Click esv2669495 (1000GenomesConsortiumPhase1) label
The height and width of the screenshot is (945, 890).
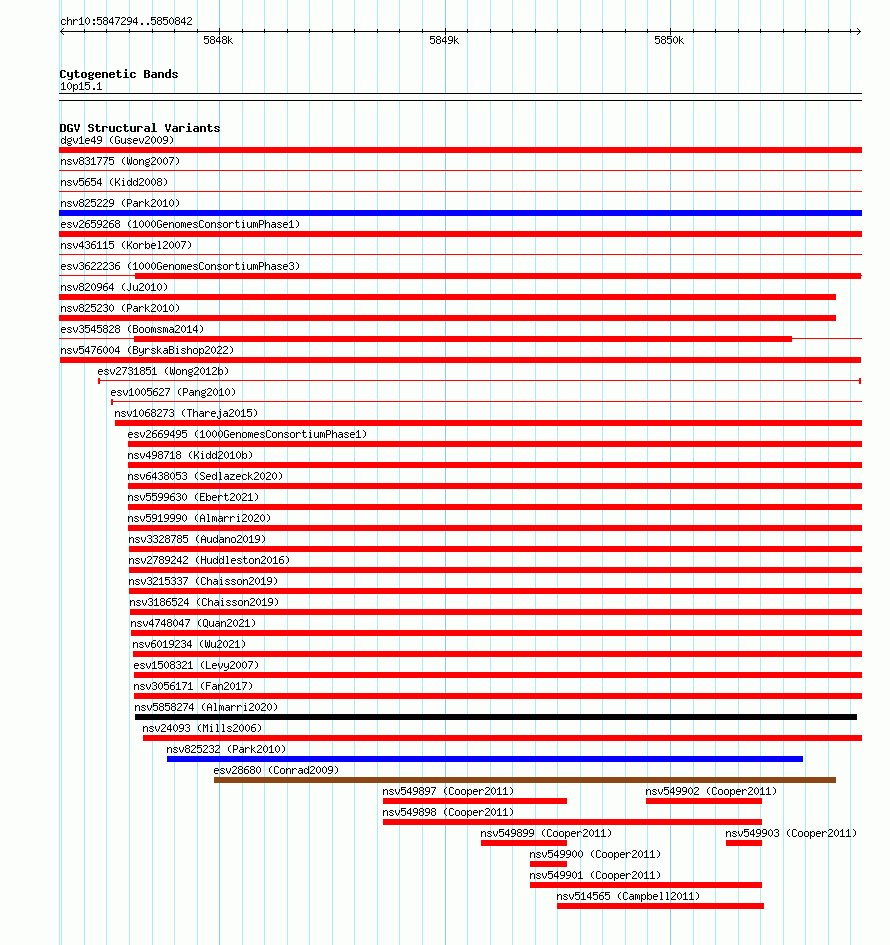point(247,435)
